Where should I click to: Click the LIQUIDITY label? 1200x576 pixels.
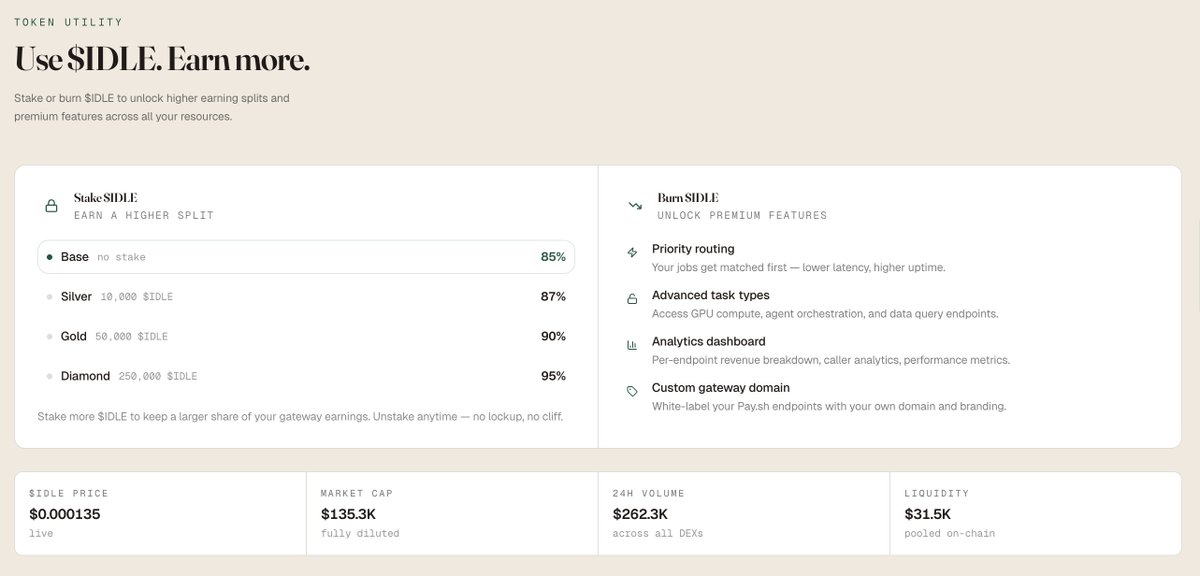coord(937,494)
